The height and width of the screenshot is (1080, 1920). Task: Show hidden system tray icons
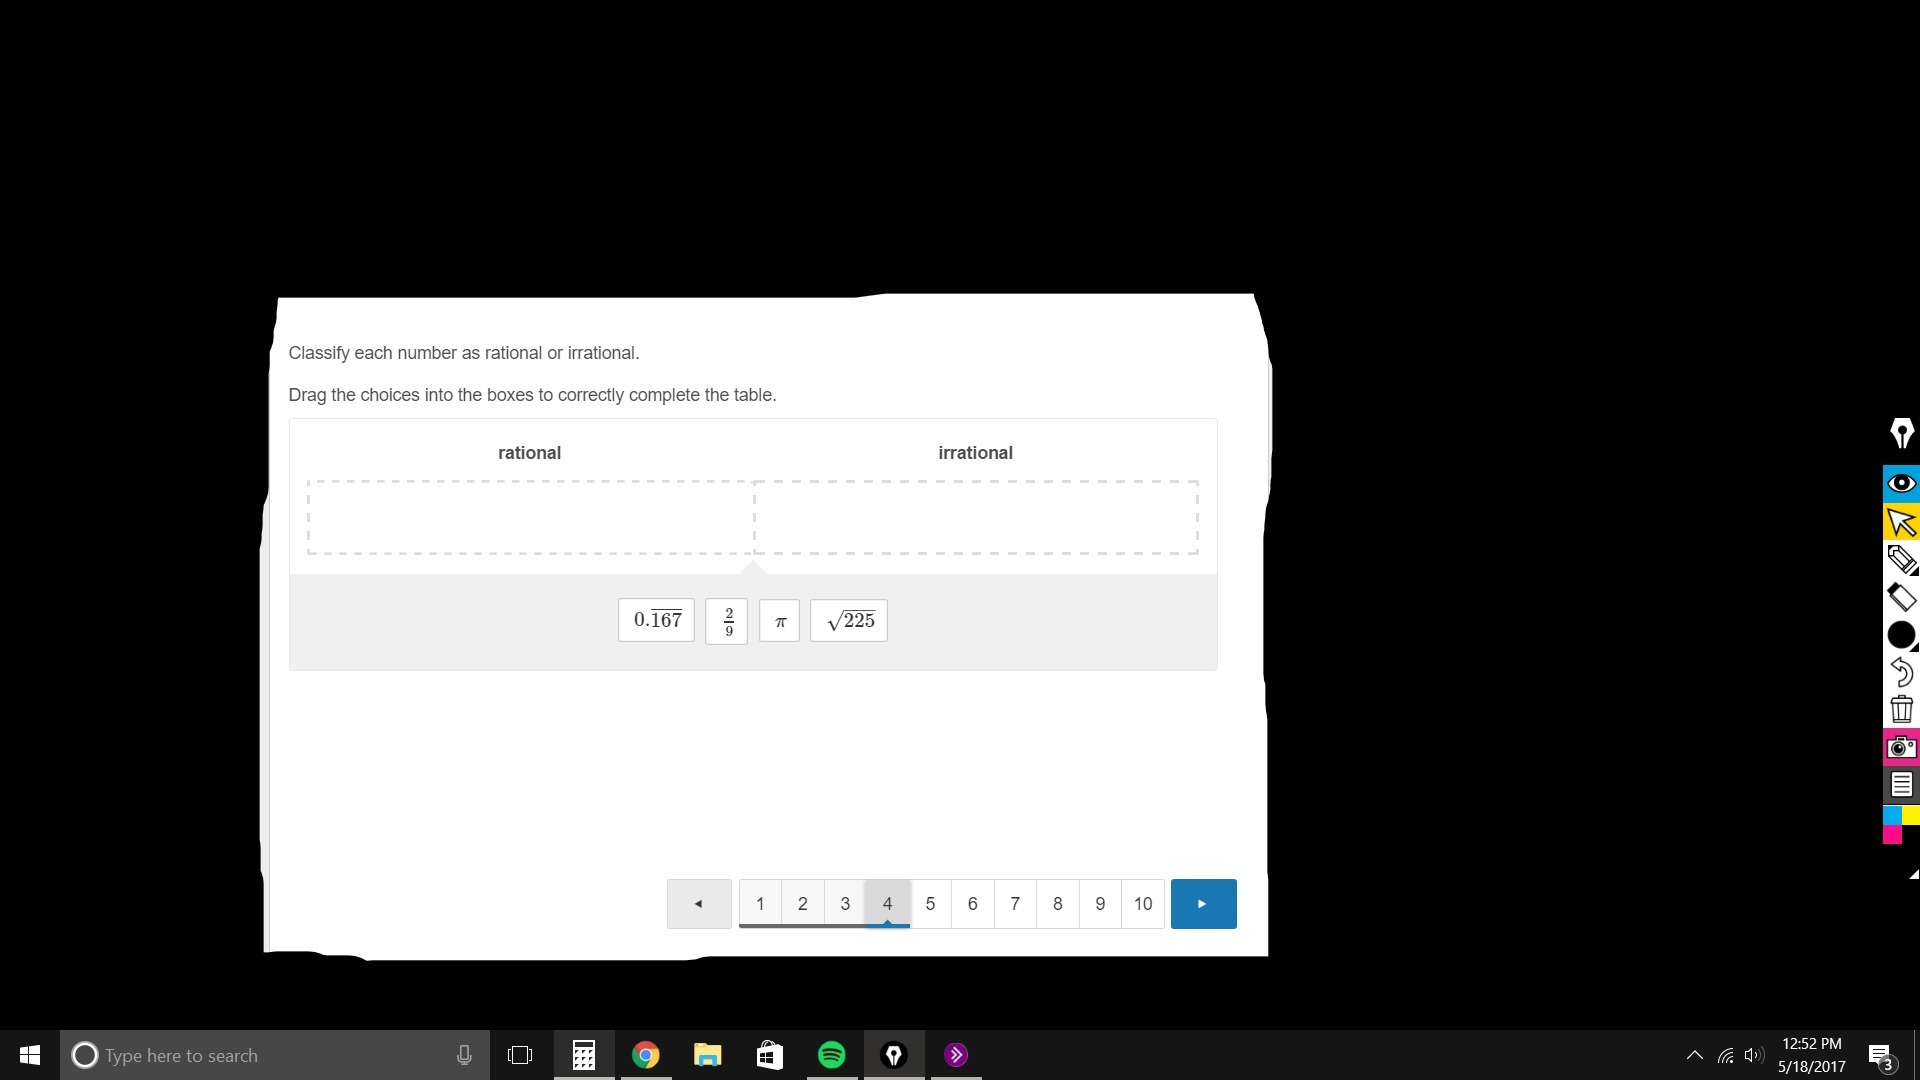1694,1055
